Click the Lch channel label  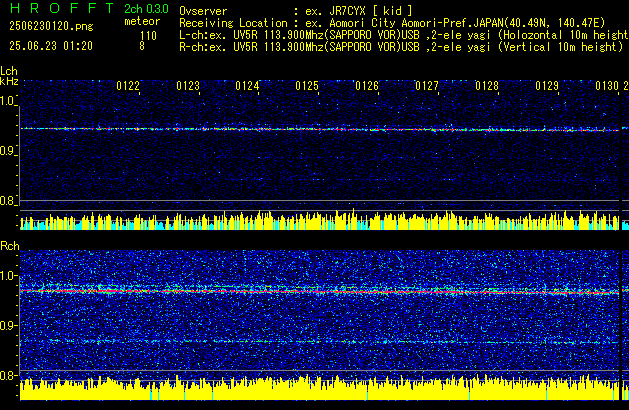pos(9,71)
